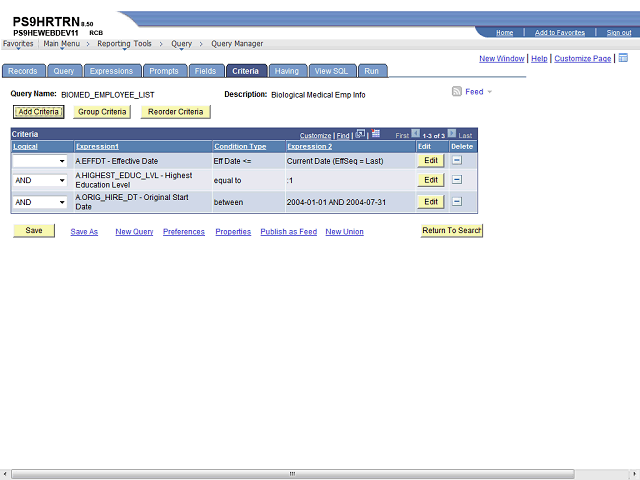Click the Feed RSS icon
Viewport: 640px width, 480px height.
(457, 91)
